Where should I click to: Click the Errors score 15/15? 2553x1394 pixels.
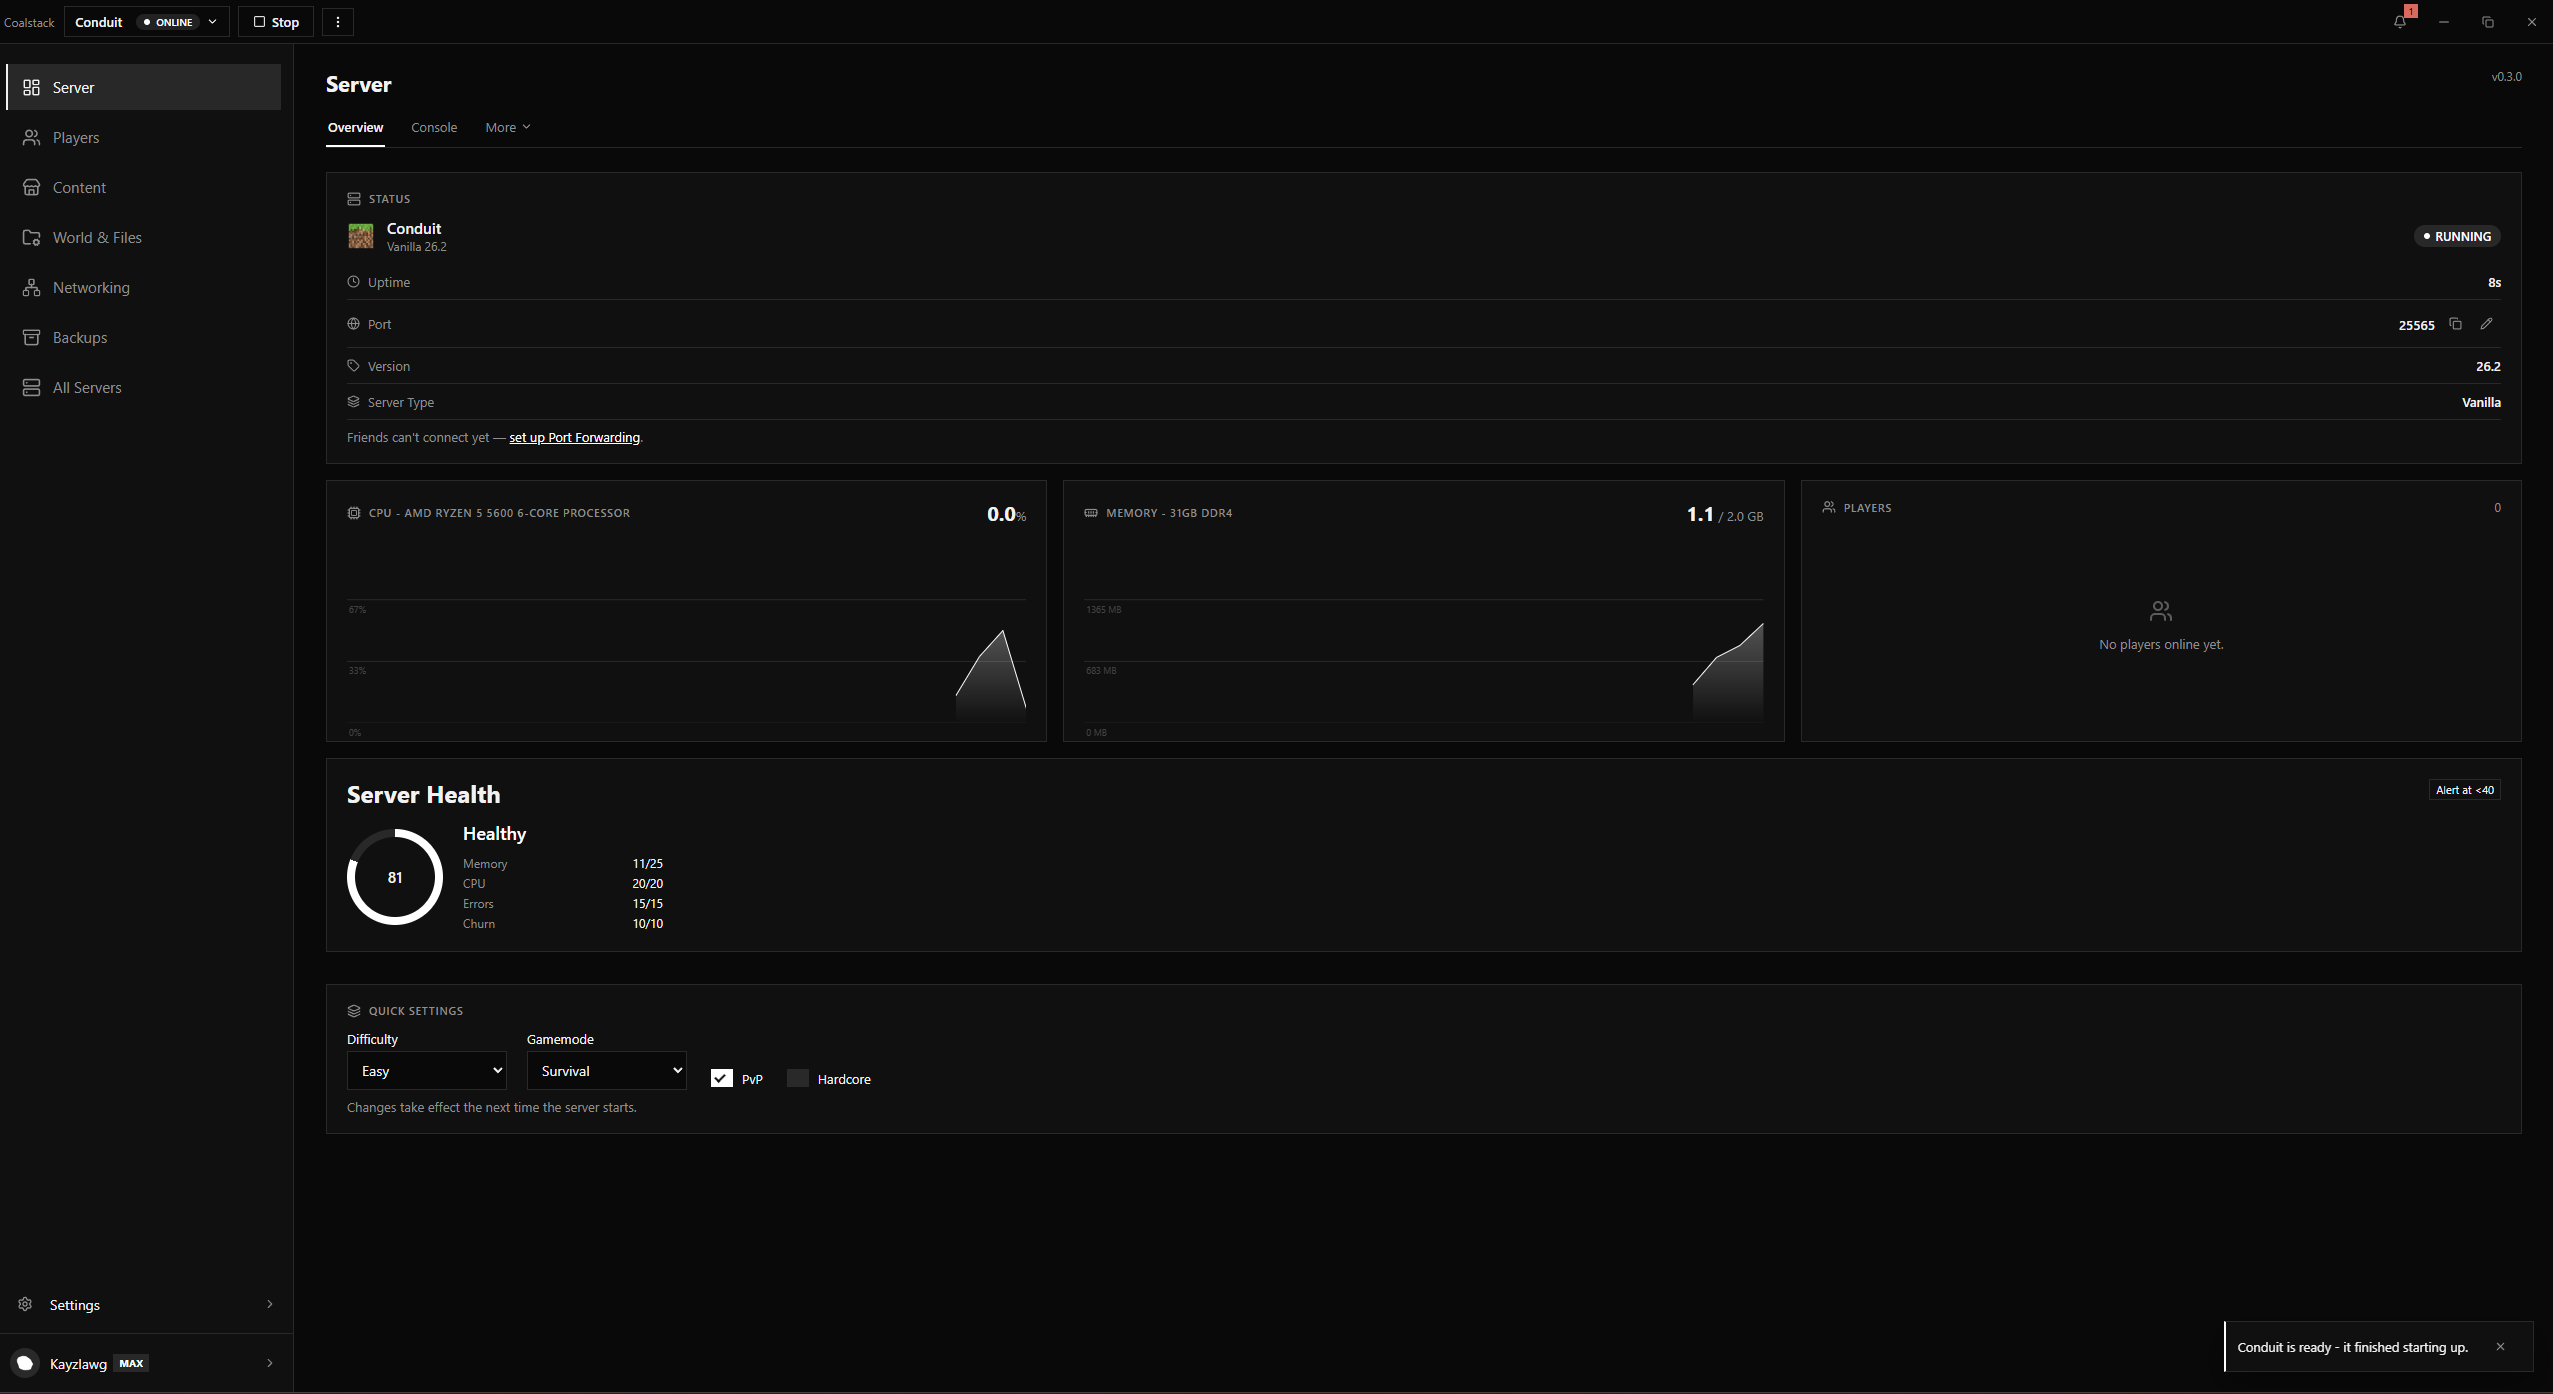click(x=647, y=903)
